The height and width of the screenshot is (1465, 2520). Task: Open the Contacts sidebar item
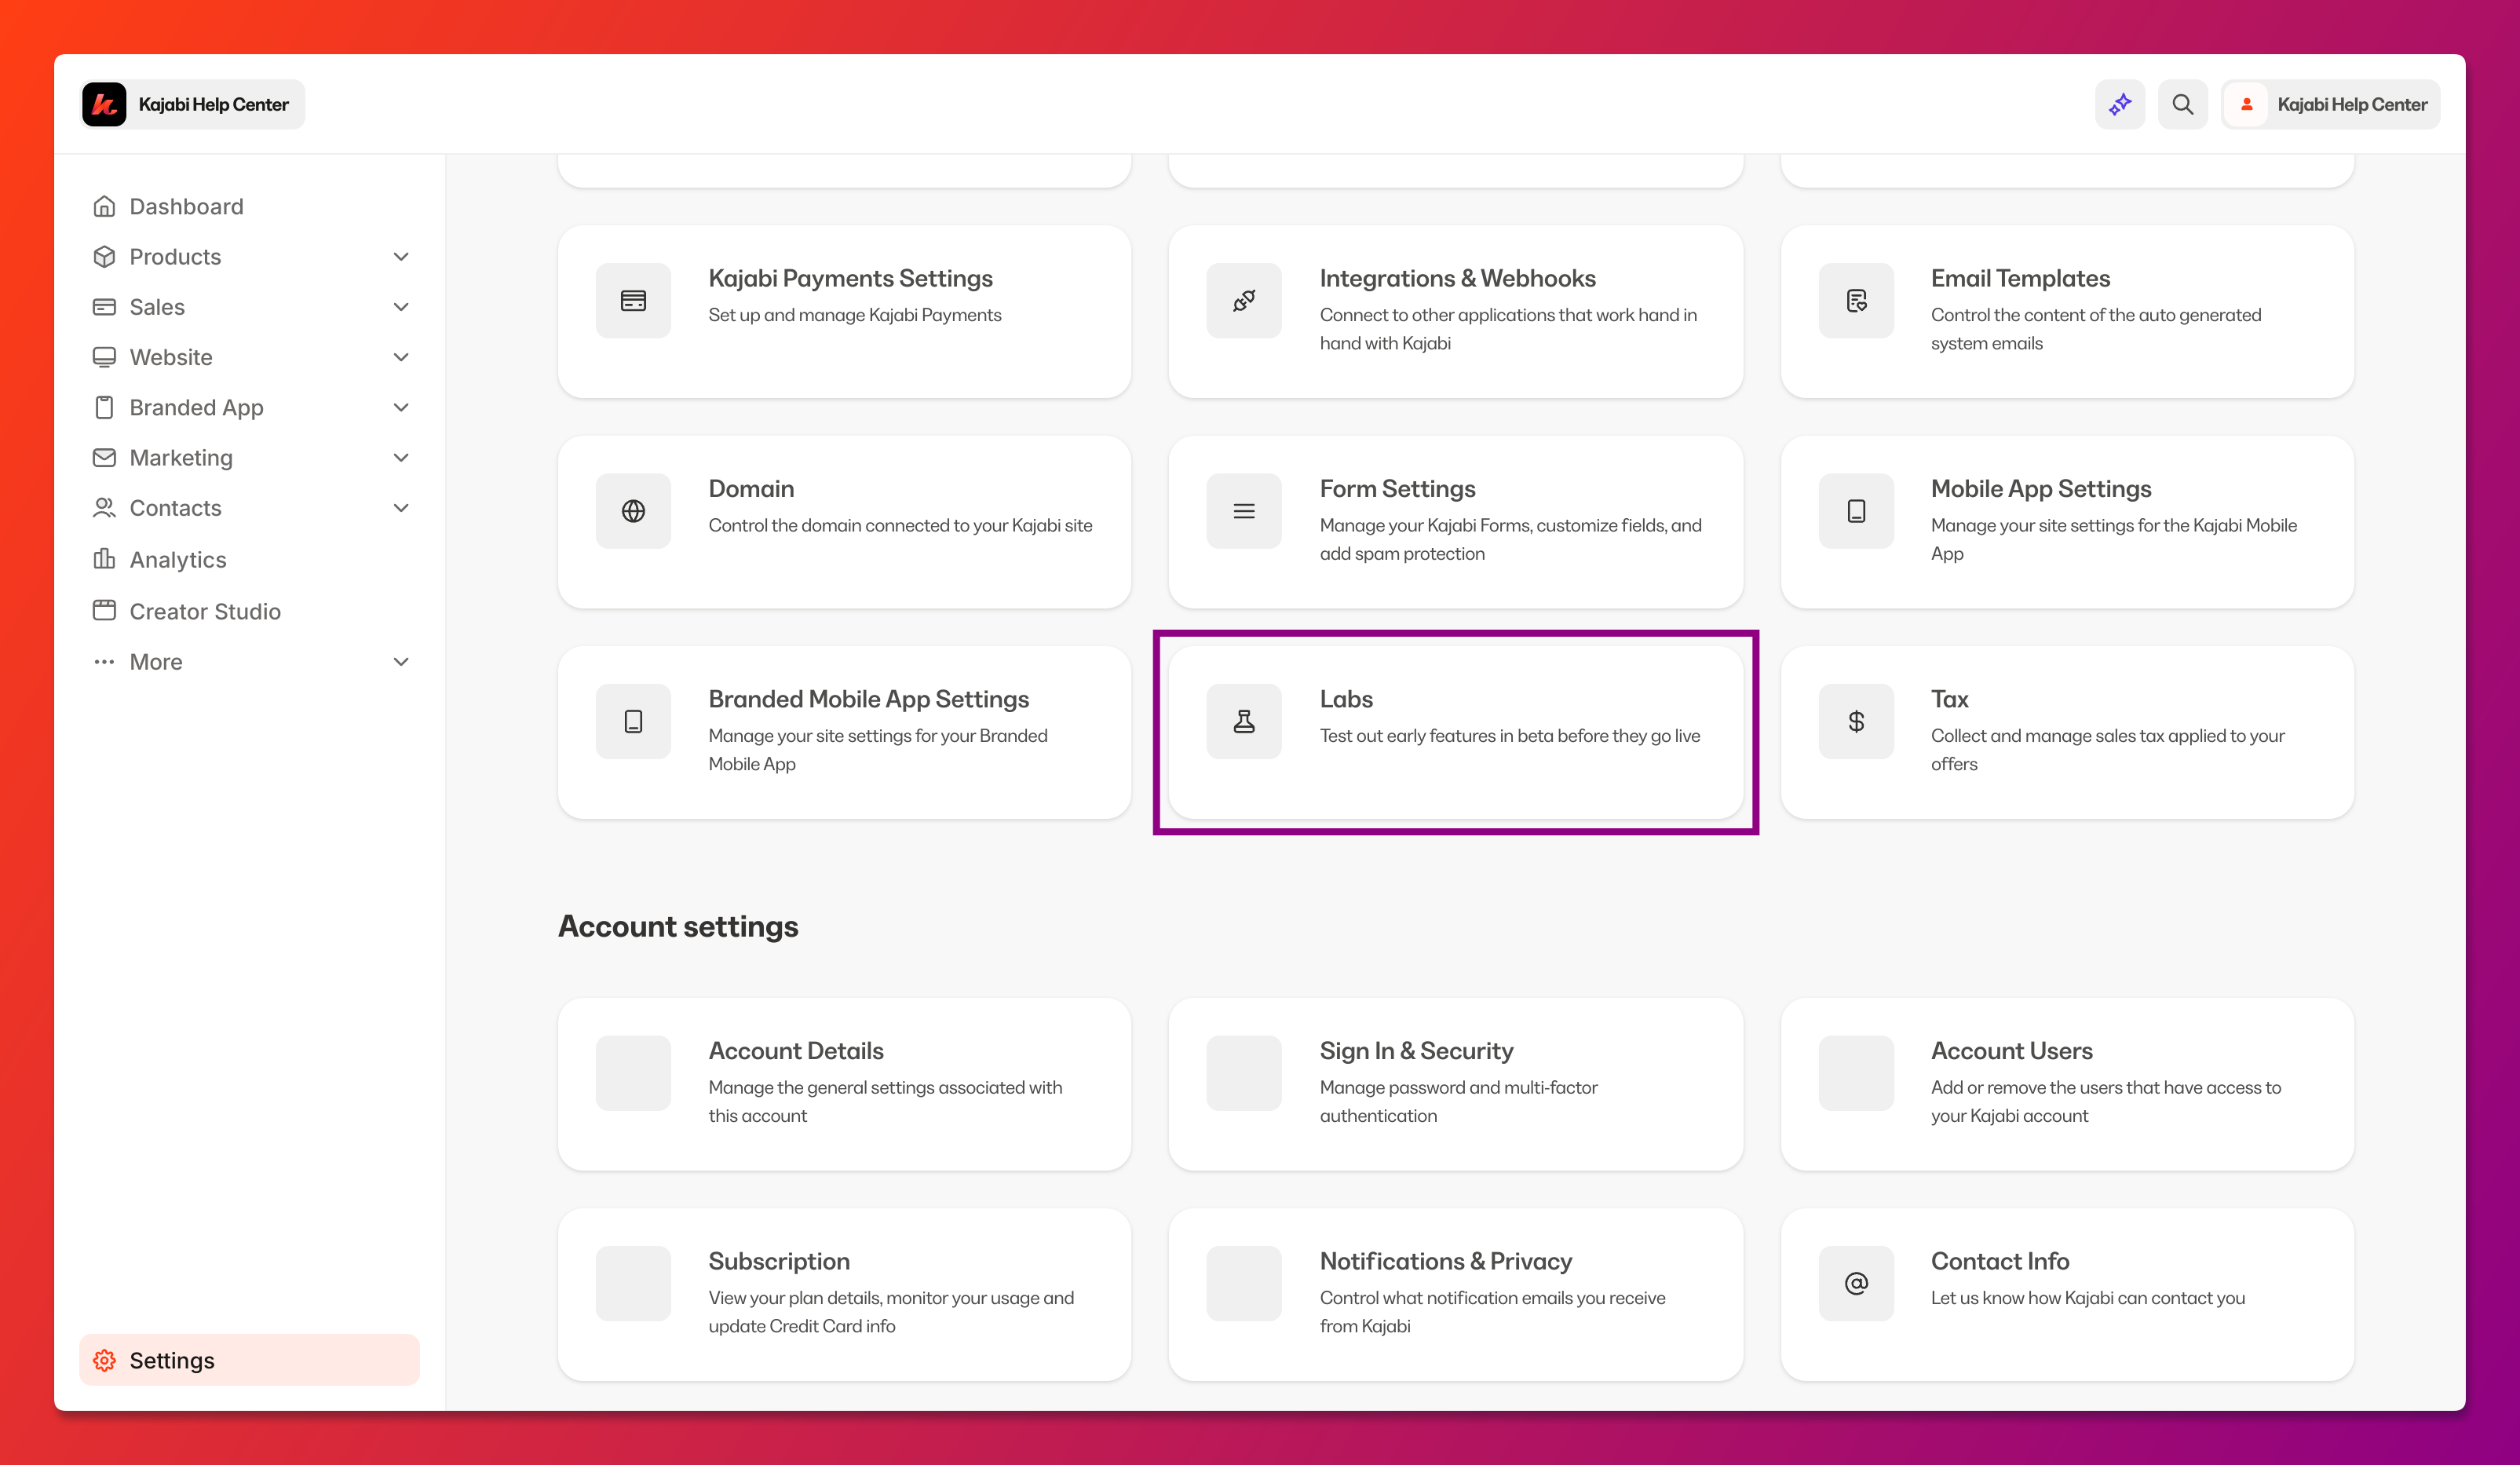point(249,508)
